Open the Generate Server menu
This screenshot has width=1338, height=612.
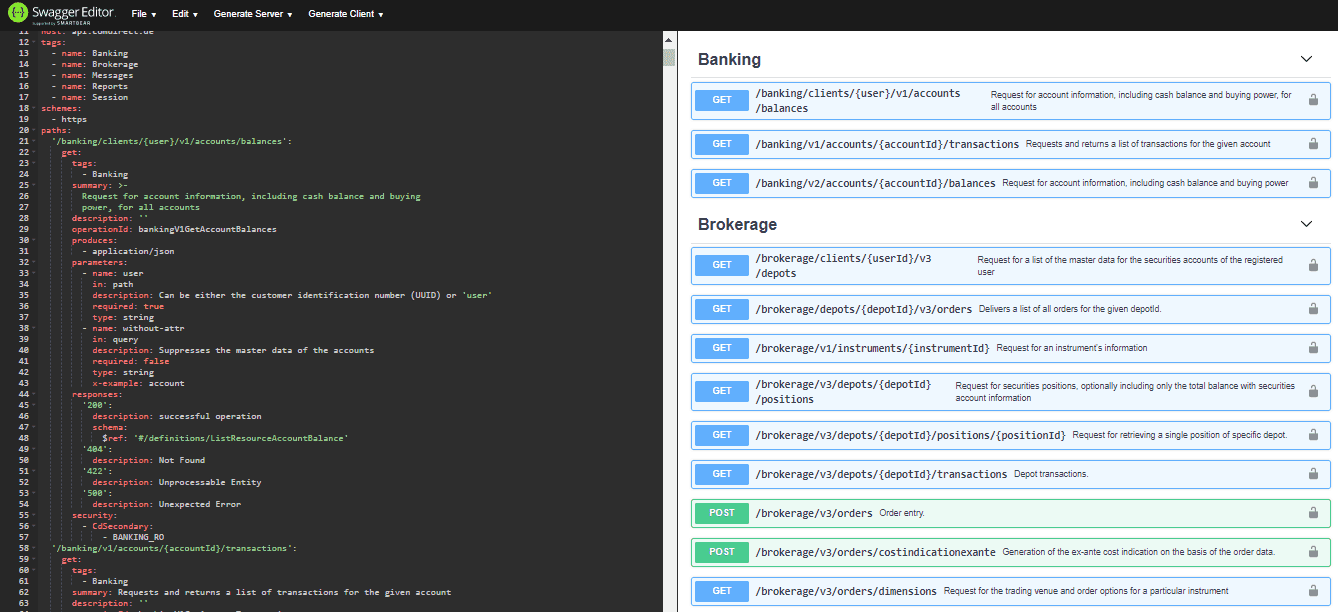coord(253,14)
